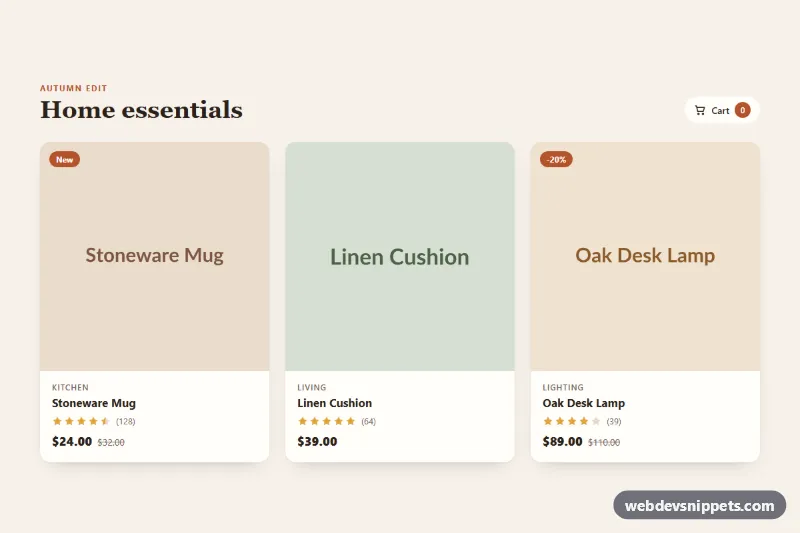Click the -20% badge on Oak Desk Lamp
Image resolution: width=800 pixels, height=533 pixels.
[x=556, y=160]
